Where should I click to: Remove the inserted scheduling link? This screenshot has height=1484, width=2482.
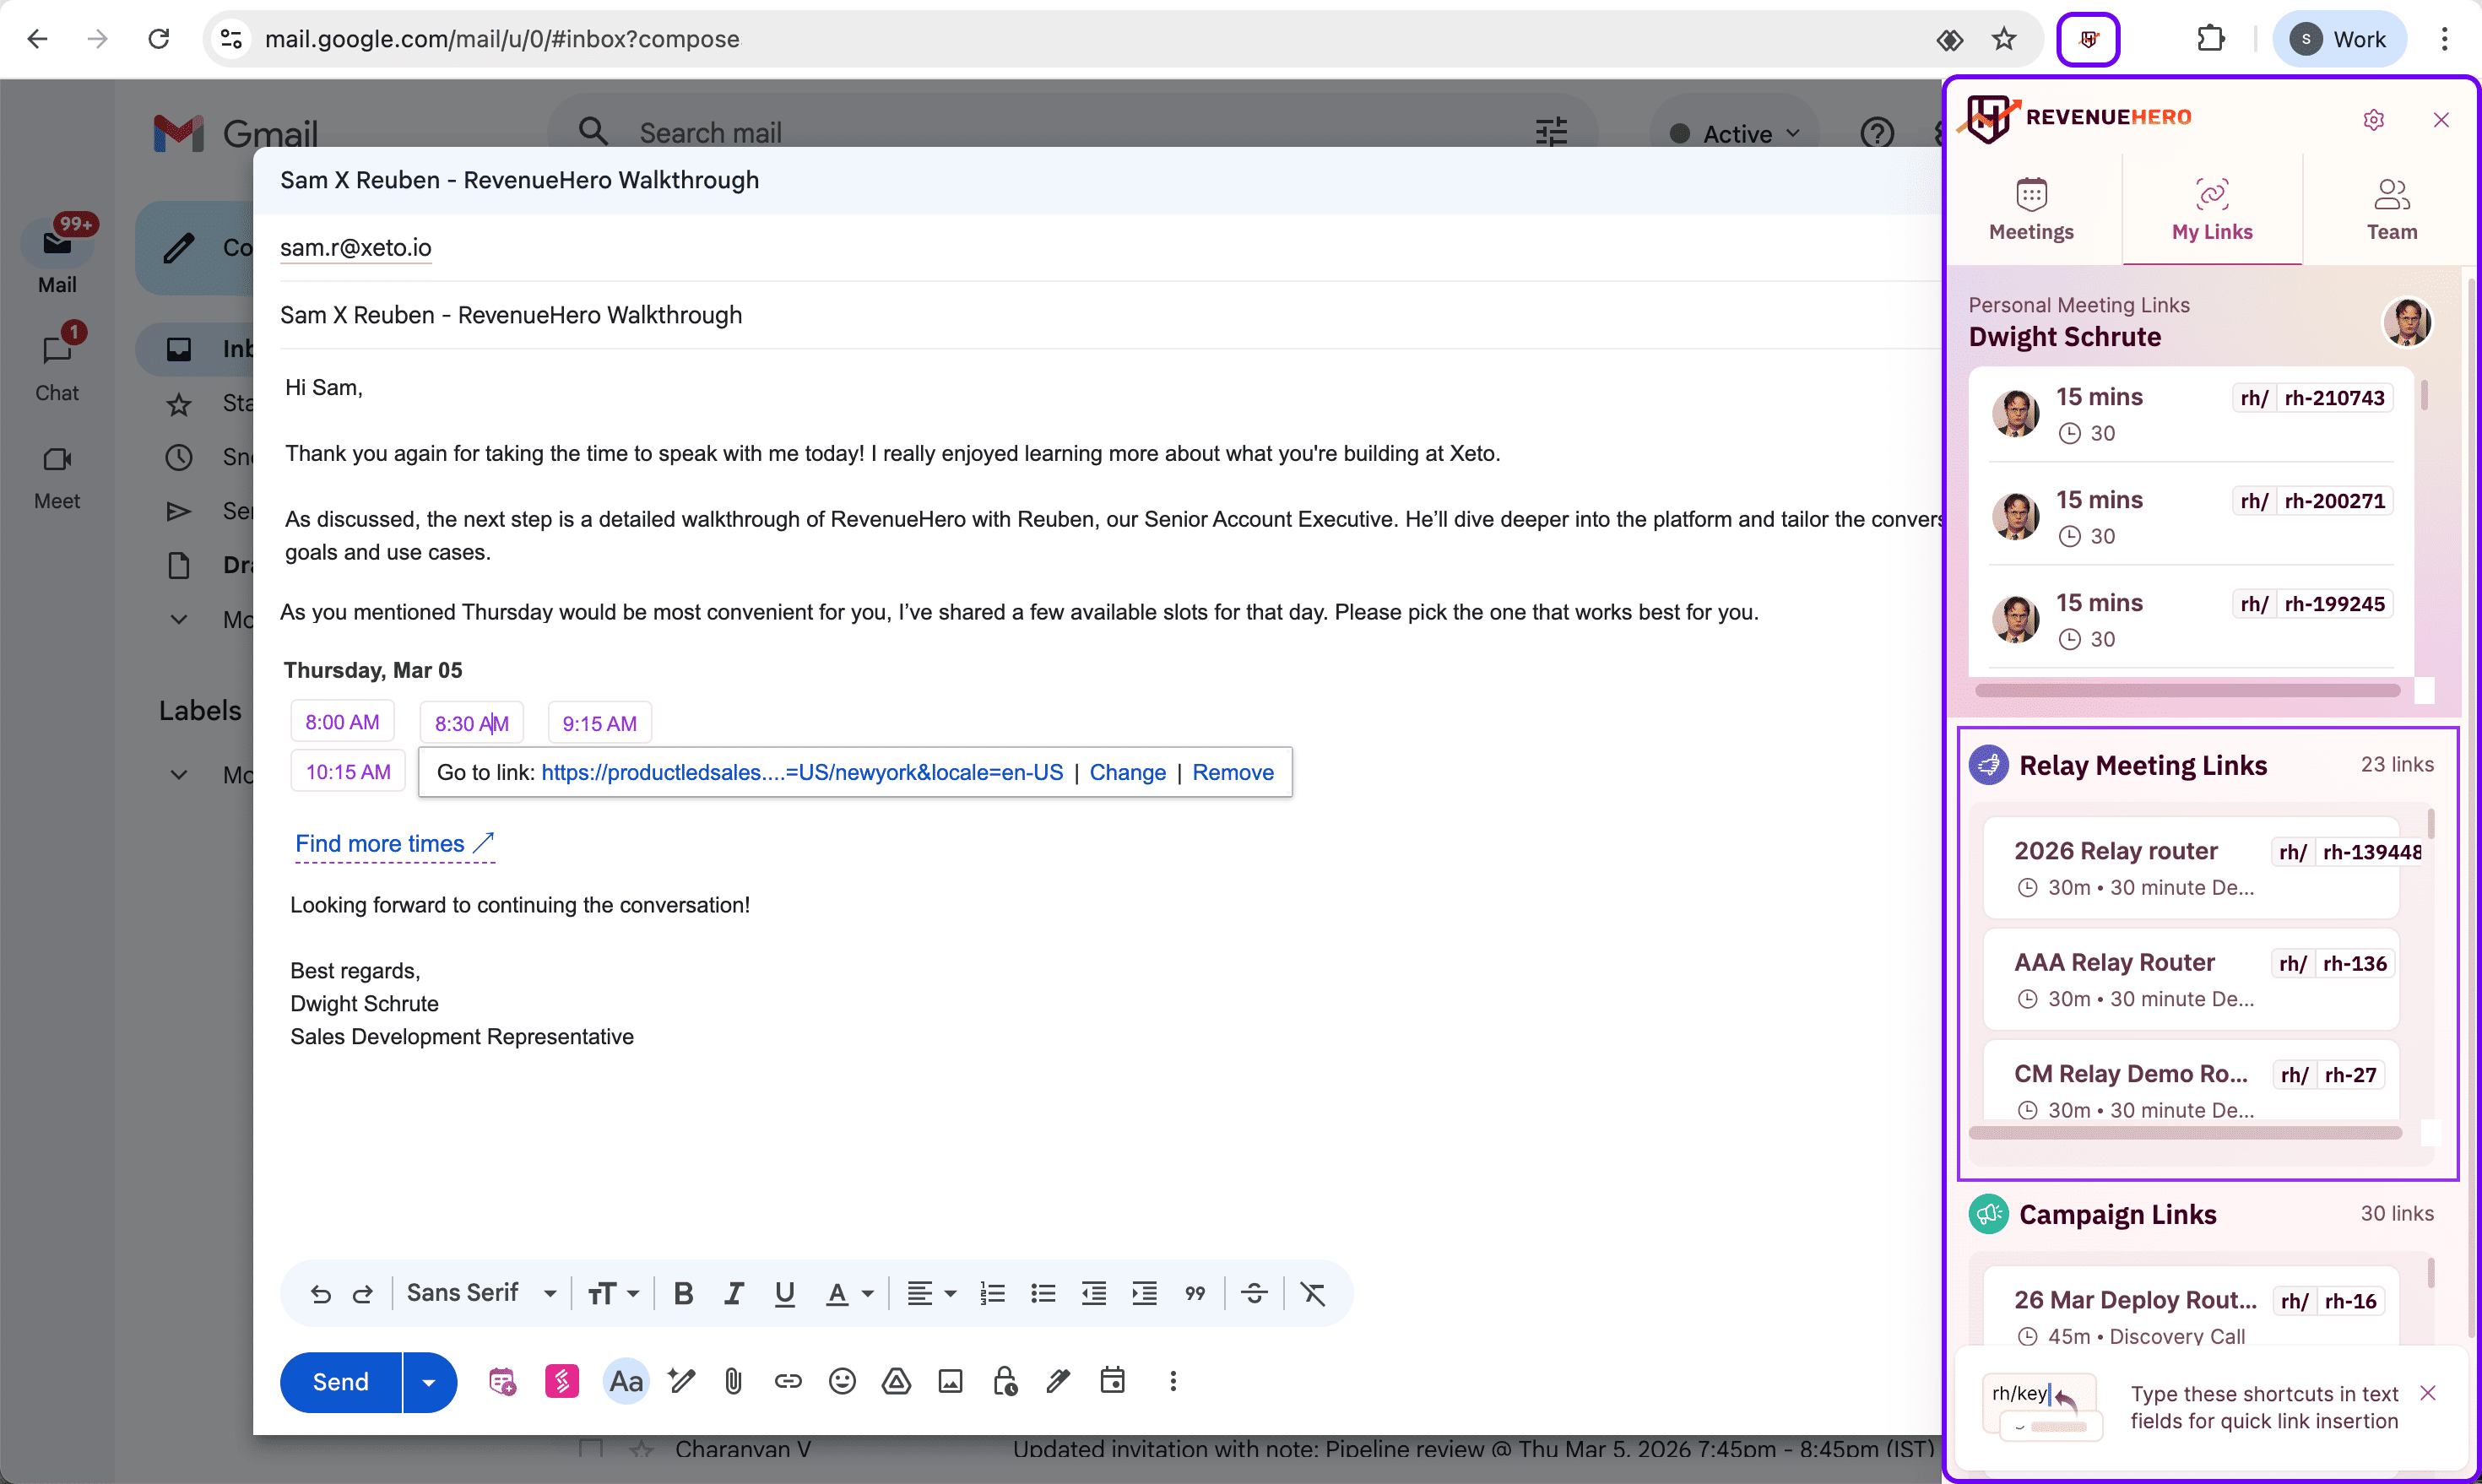tap(1233, 772)
